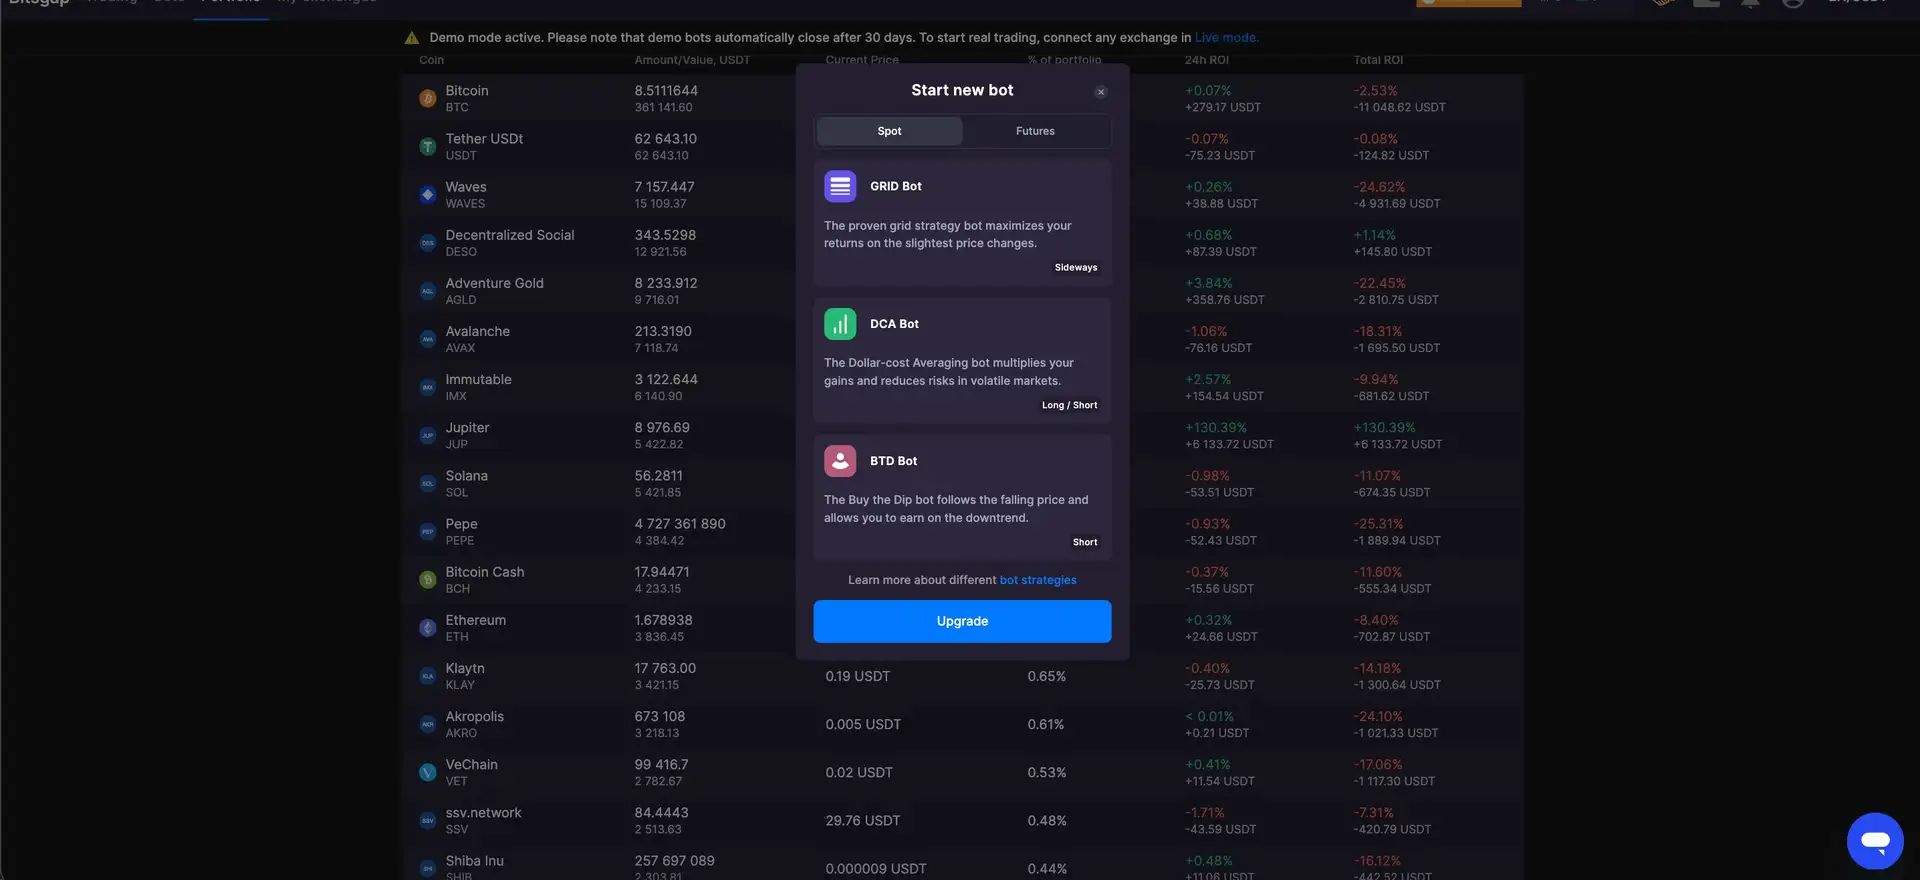The image size is (1920, 880).
Task: Click the Total ROI column header
Action: [1378, 60]
